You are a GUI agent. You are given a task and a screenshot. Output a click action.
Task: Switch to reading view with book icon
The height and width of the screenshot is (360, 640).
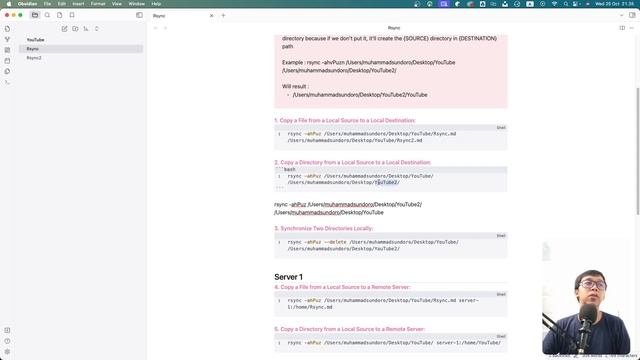[622, 28]
